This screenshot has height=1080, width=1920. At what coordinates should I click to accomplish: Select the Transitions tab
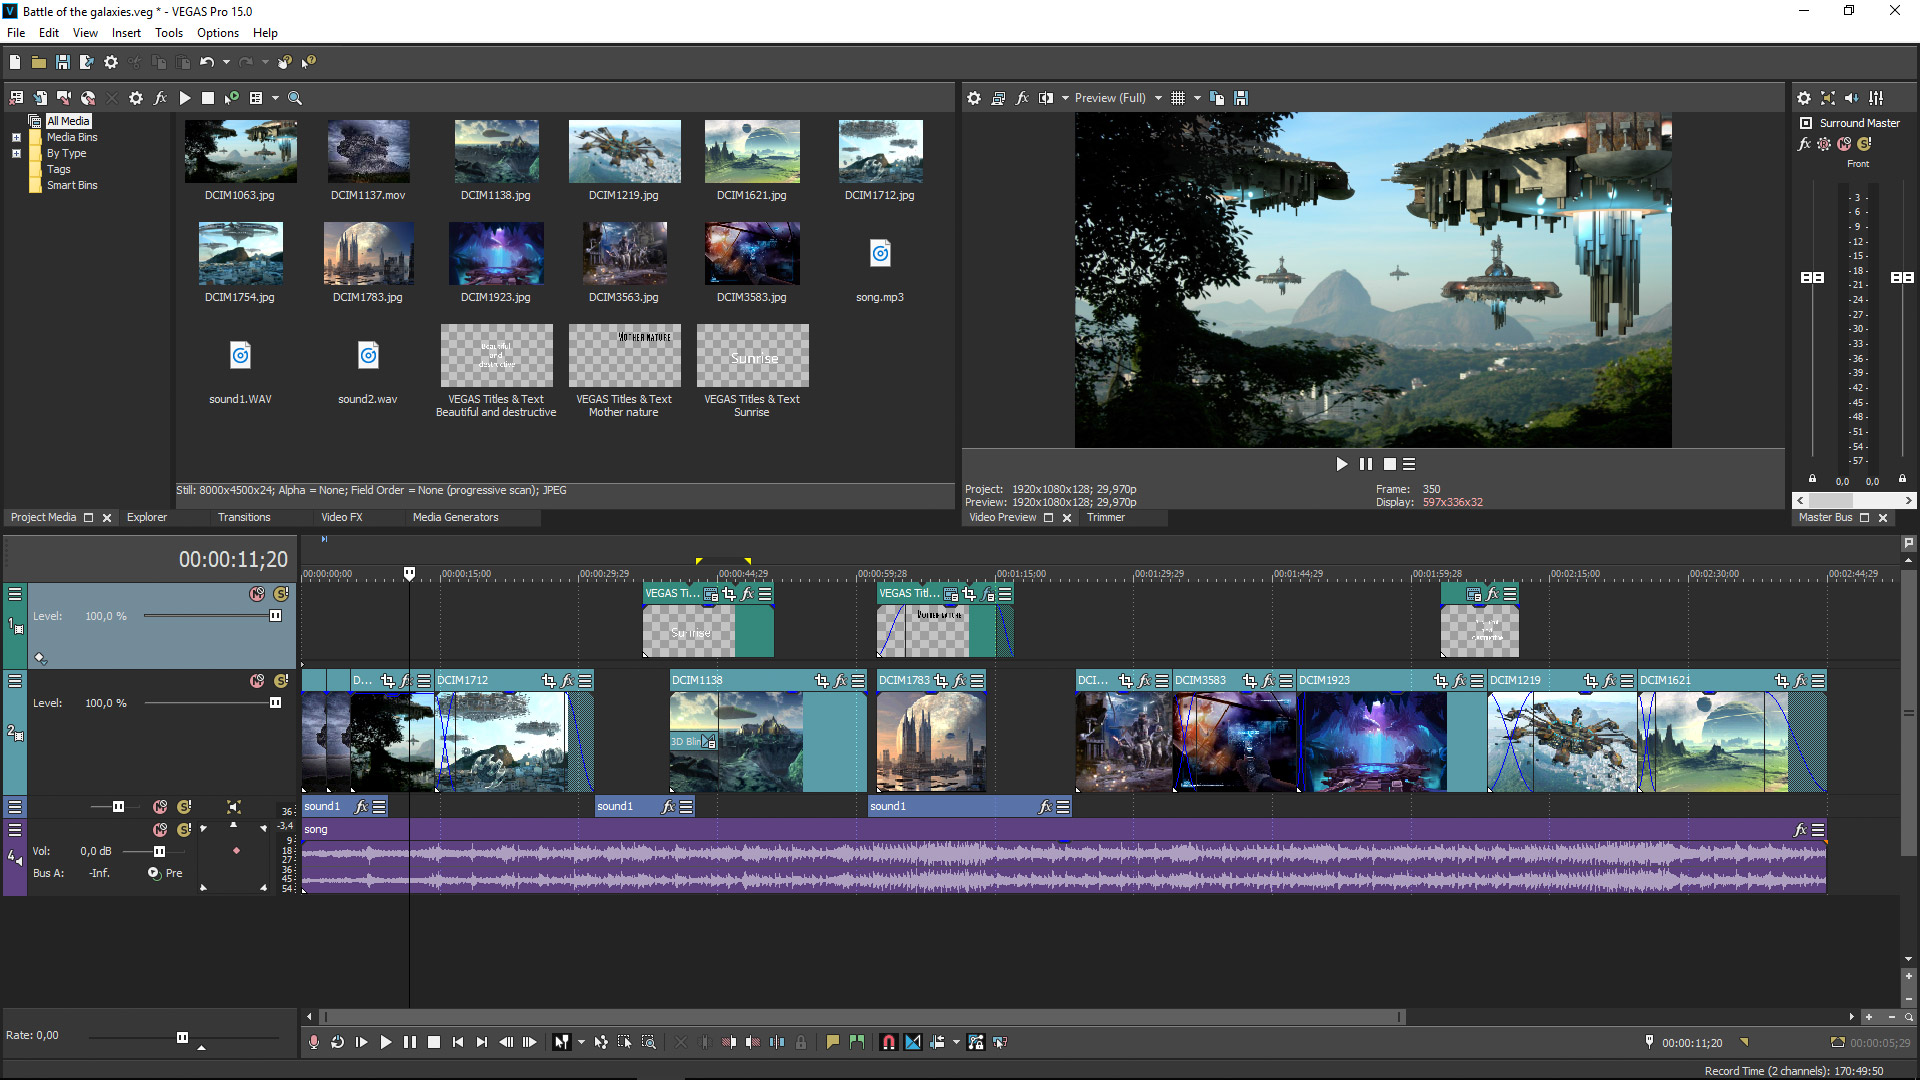point(244,516)
